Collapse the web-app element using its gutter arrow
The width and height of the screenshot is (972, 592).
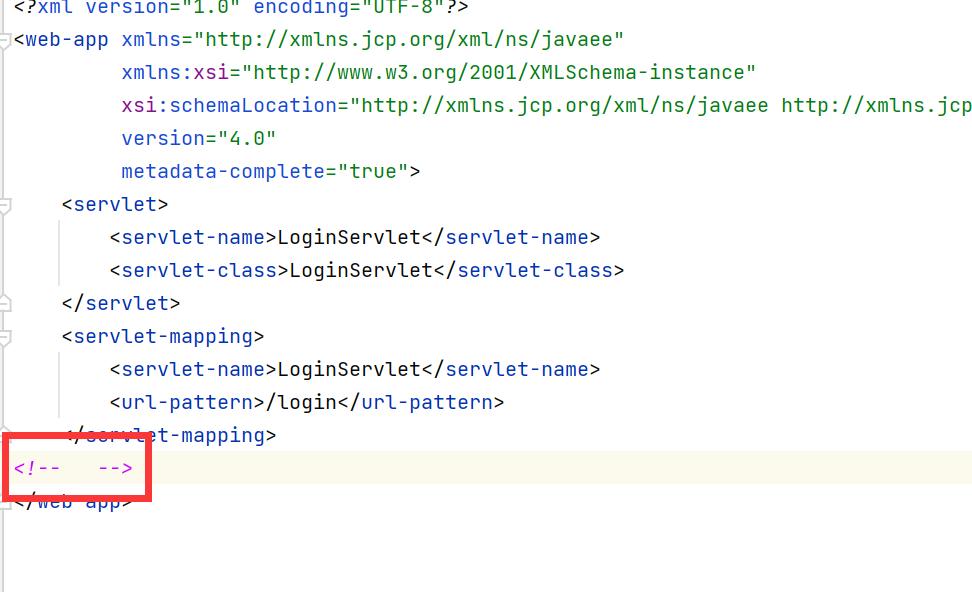pyautogui.click(x=4, y=39)
